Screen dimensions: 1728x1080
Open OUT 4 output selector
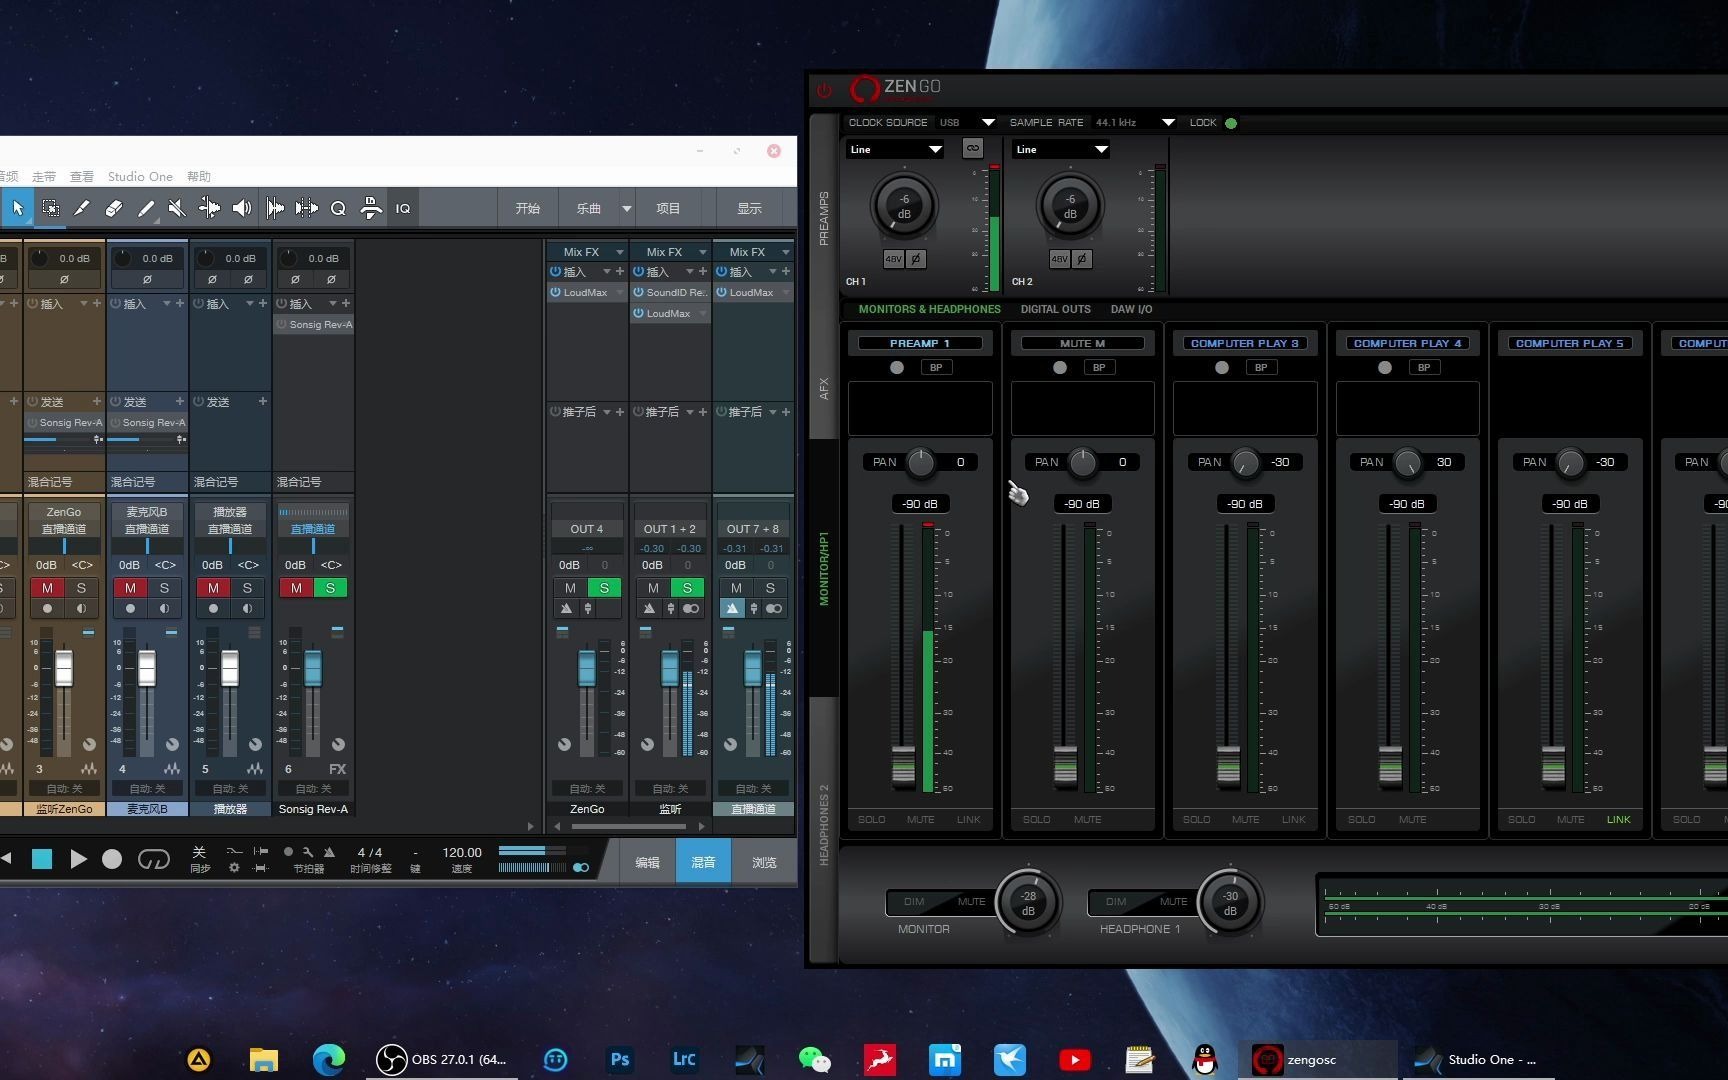(x=587, y=529)
